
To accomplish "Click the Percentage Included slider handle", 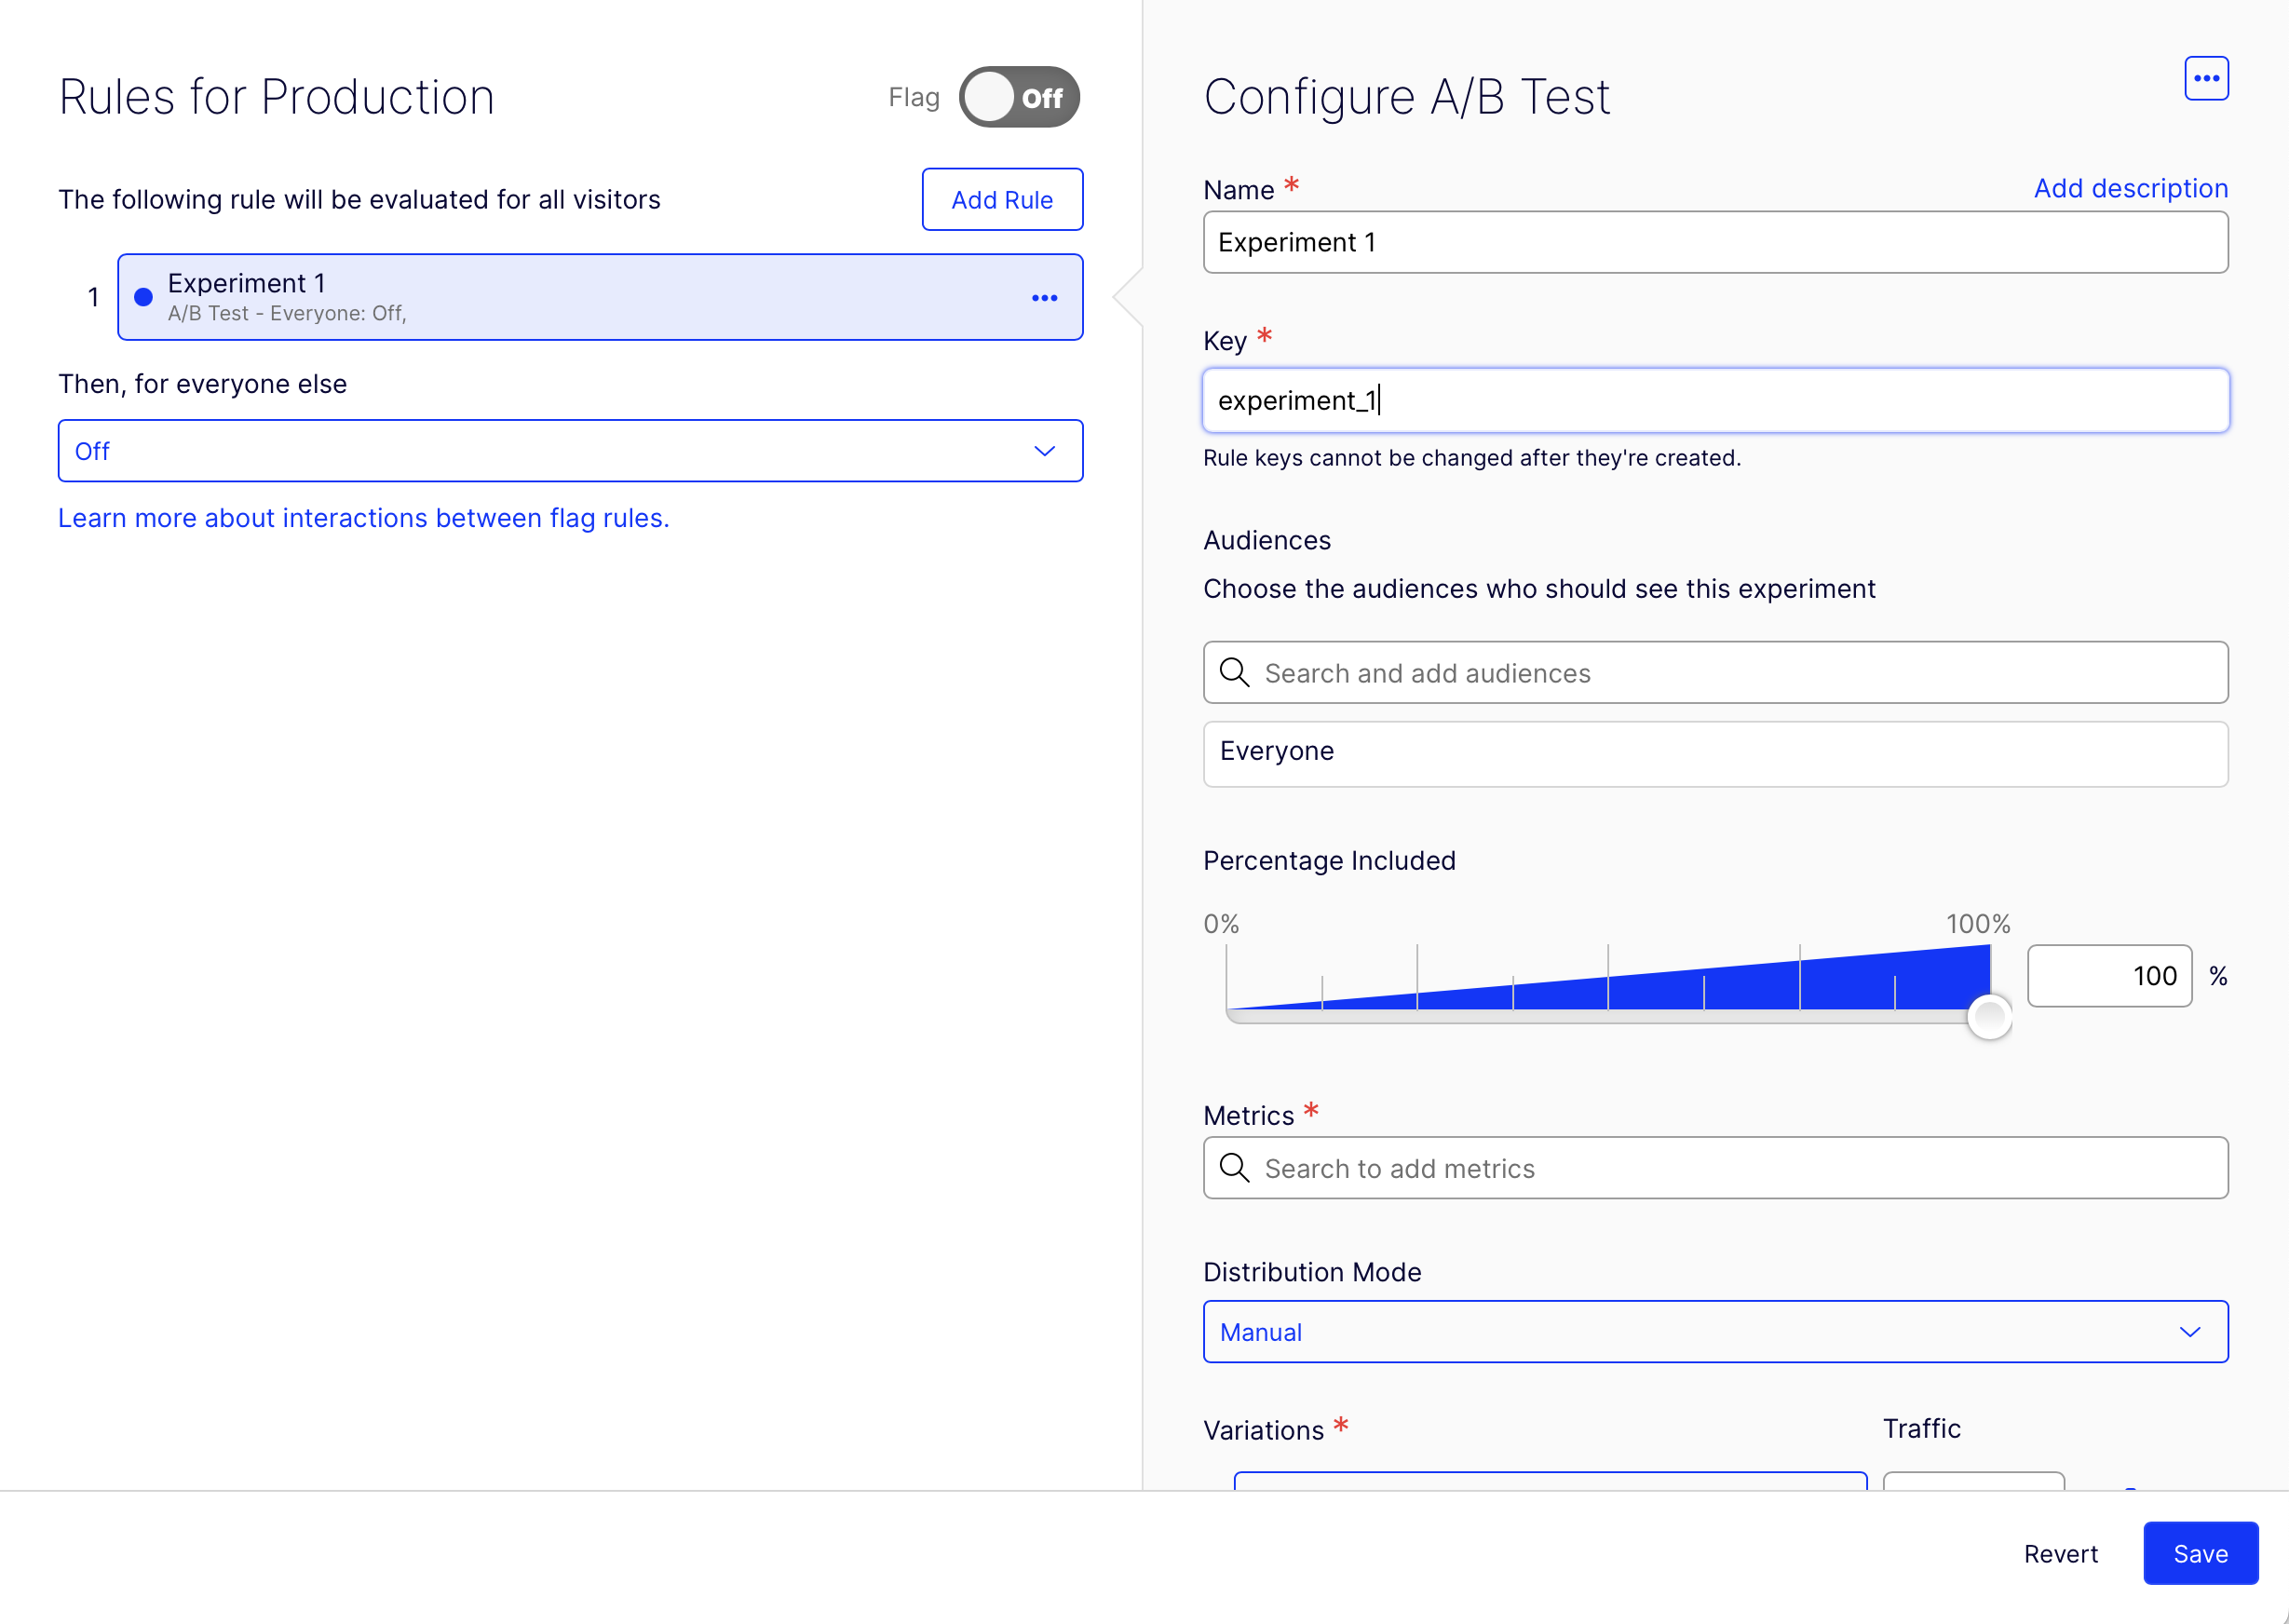I will point(1988,1017).
